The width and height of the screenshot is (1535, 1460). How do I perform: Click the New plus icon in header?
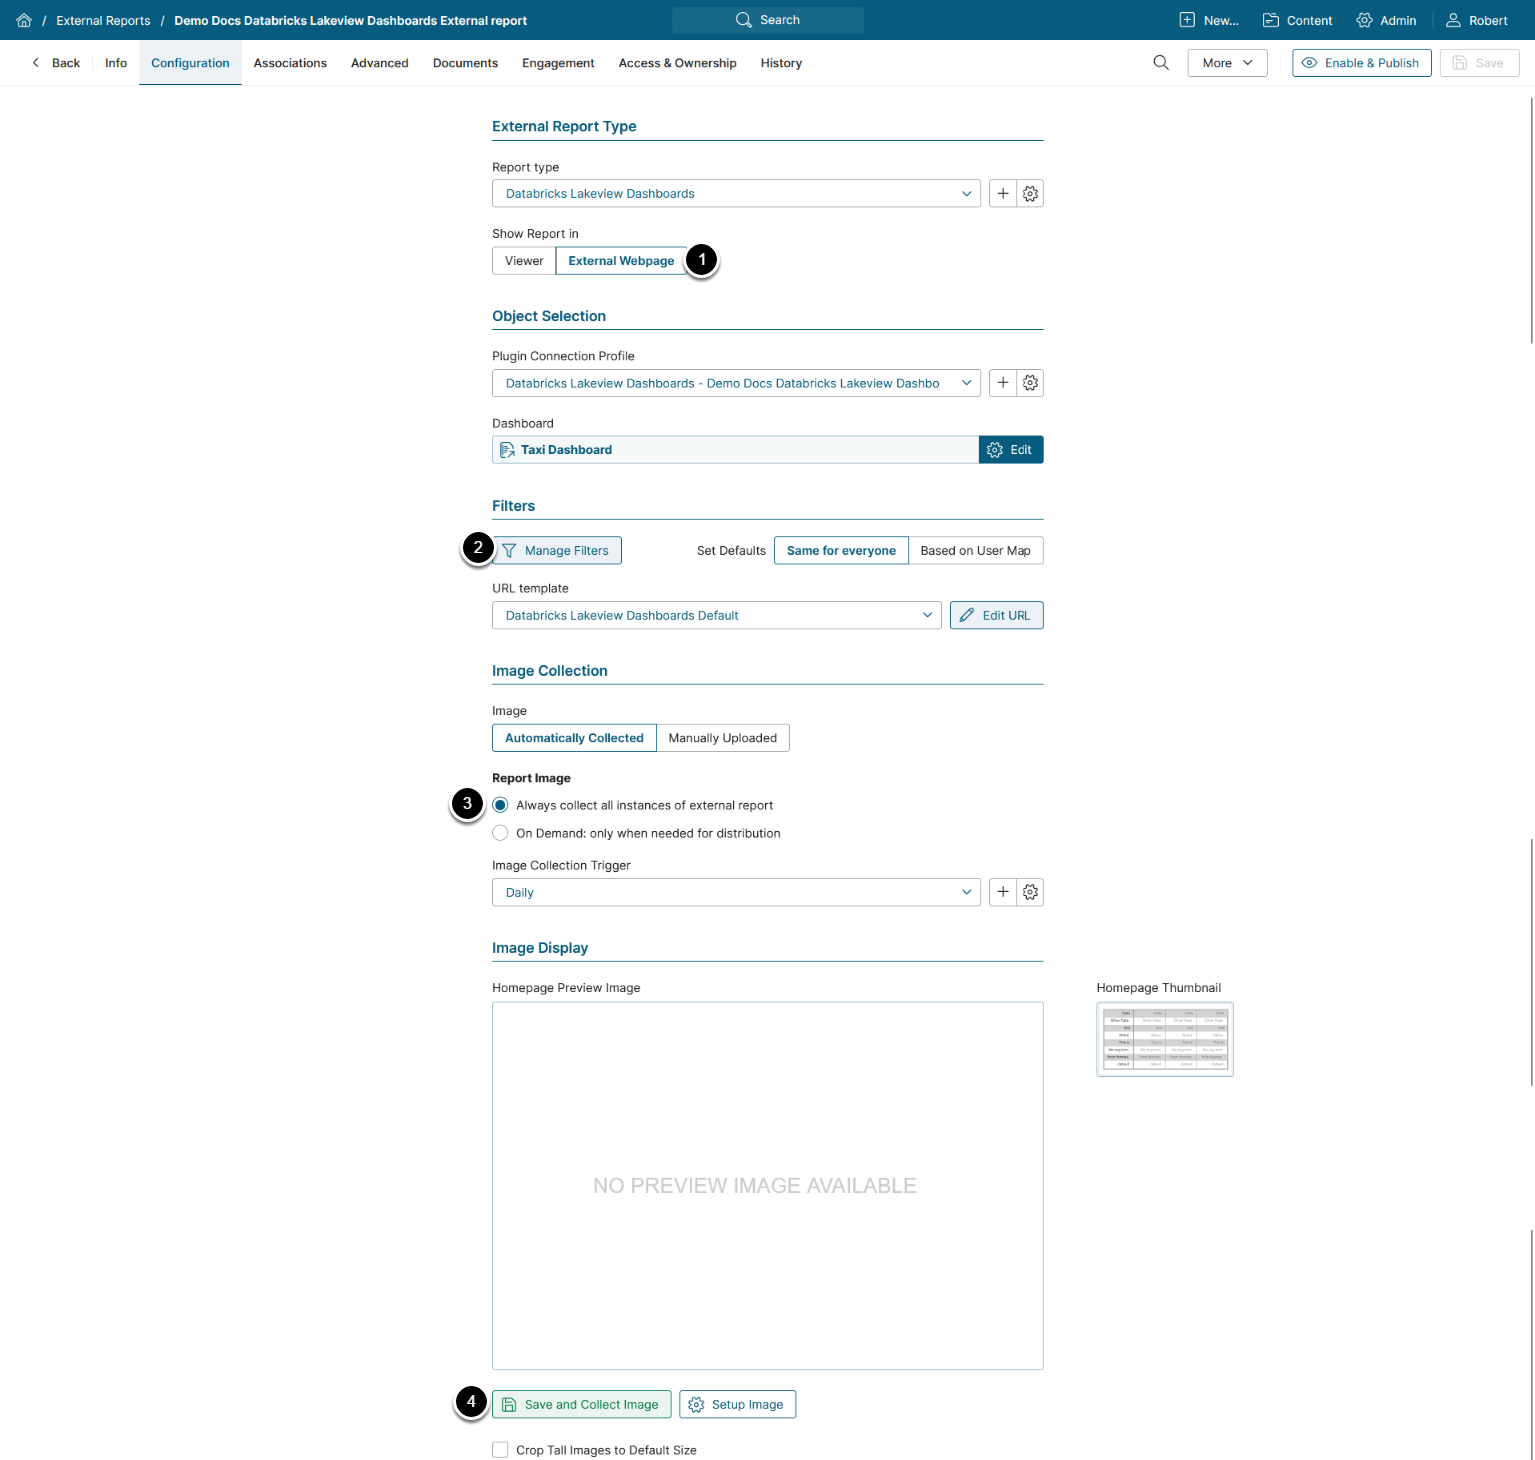(1187, 20)
